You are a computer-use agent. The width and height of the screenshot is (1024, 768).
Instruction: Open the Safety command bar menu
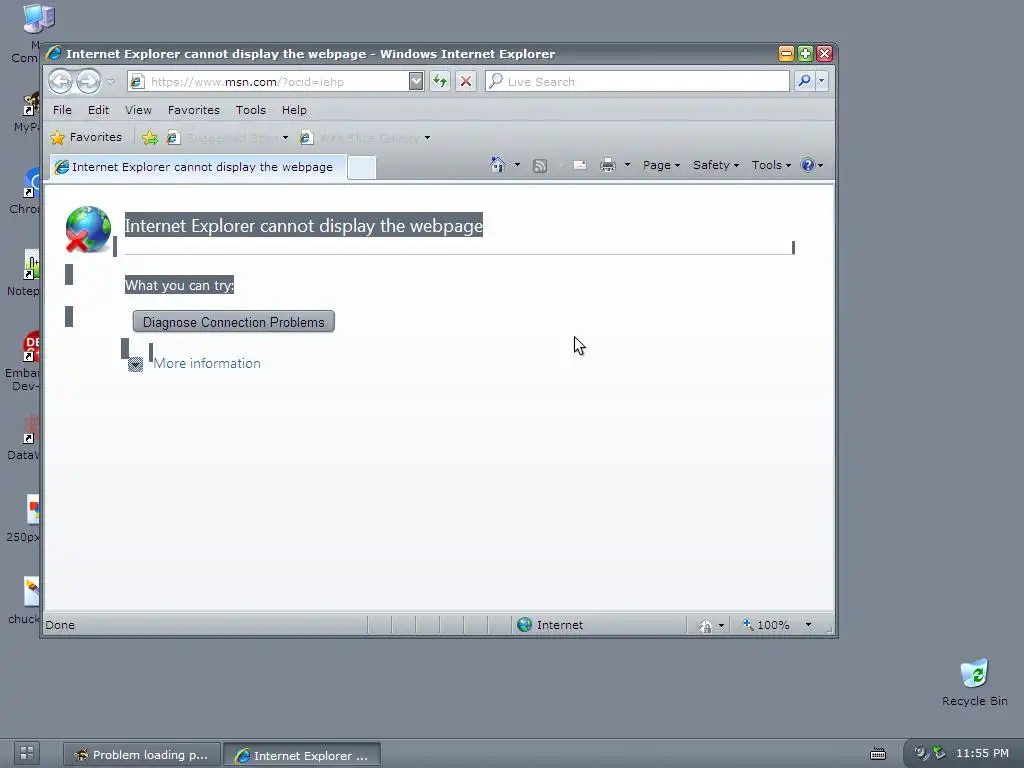716,165
